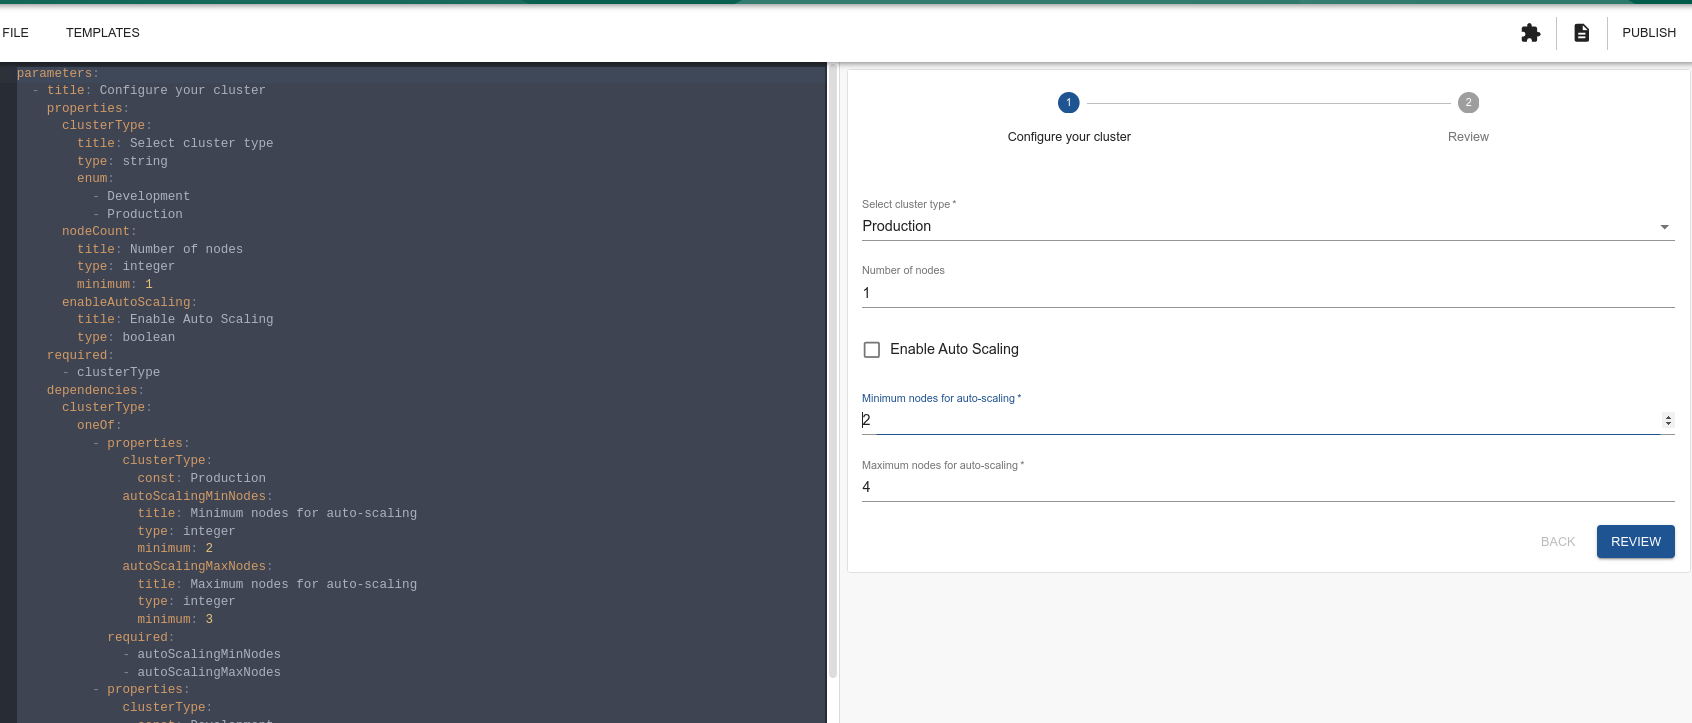Screen dimensions: 1692x723
Task: Open the custom field extensions puzzle icon
Action: 1530,33
